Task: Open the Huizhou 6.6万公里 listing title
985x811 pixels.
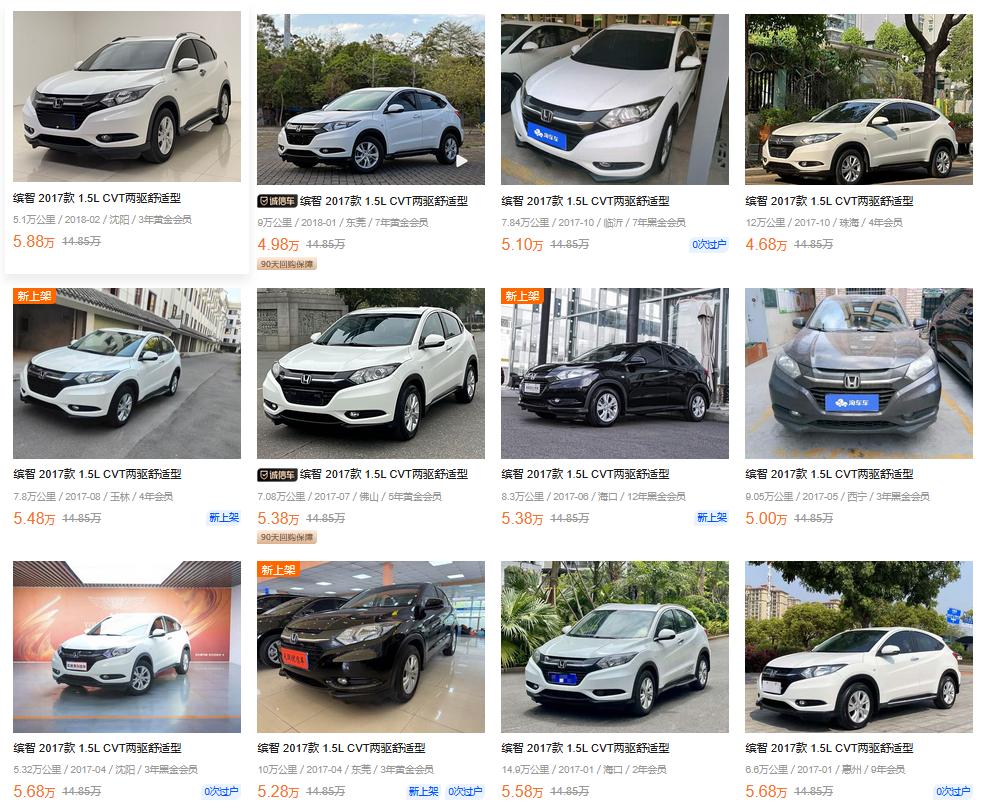Action: tap(829, 748)
